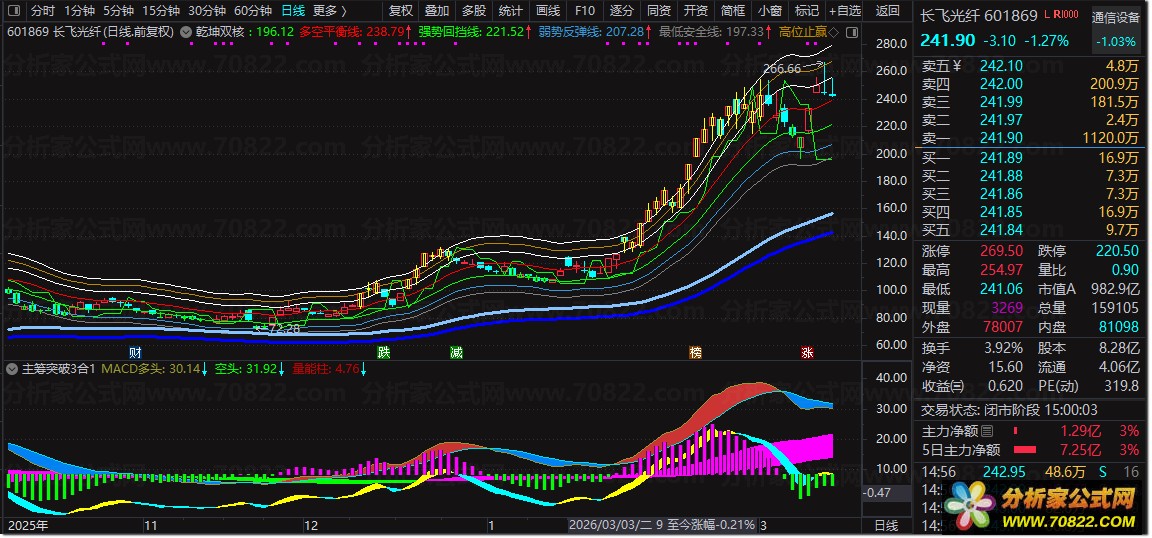Image resolution: width=1152 pixels, height=538 pixels.
Task: Click the 266.66 high price label
Action: [x=782, y=68]
